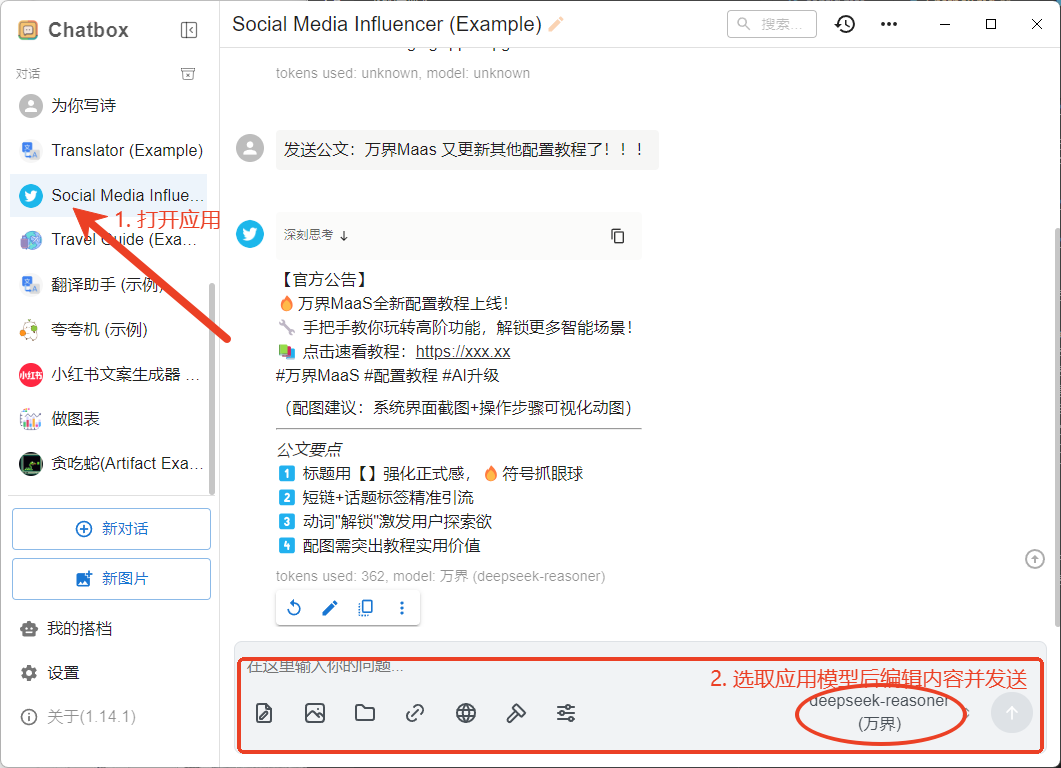Click the pencil icon to rename the conversation
The height and width of the screenshot is (768, 1061).
point(556,24)
